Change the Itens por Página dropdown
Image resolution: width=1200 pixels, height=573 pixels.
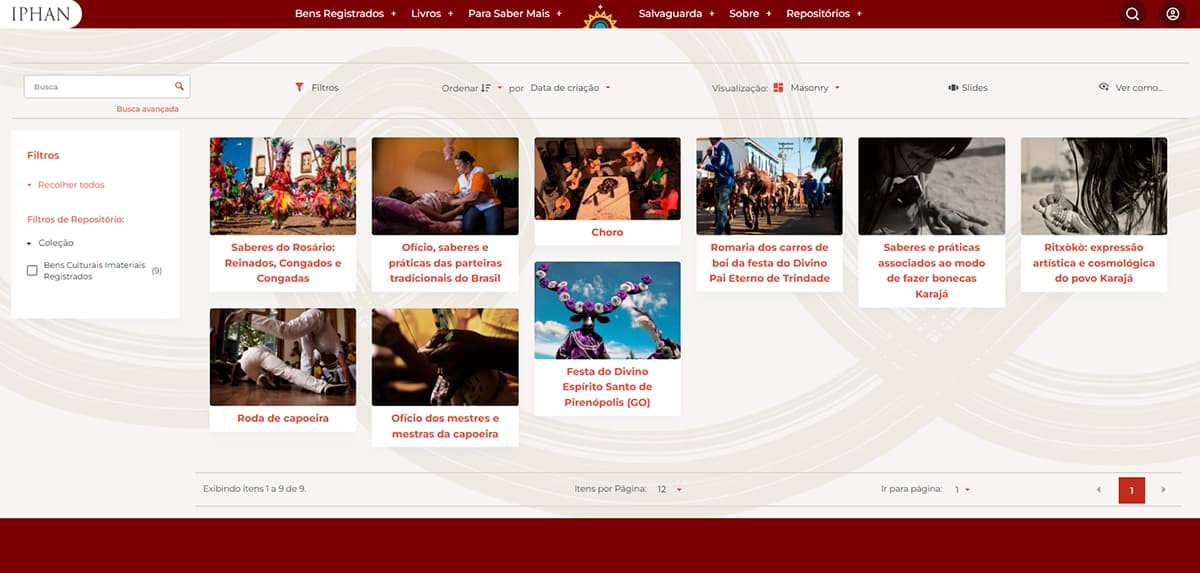tap(669, 490)
